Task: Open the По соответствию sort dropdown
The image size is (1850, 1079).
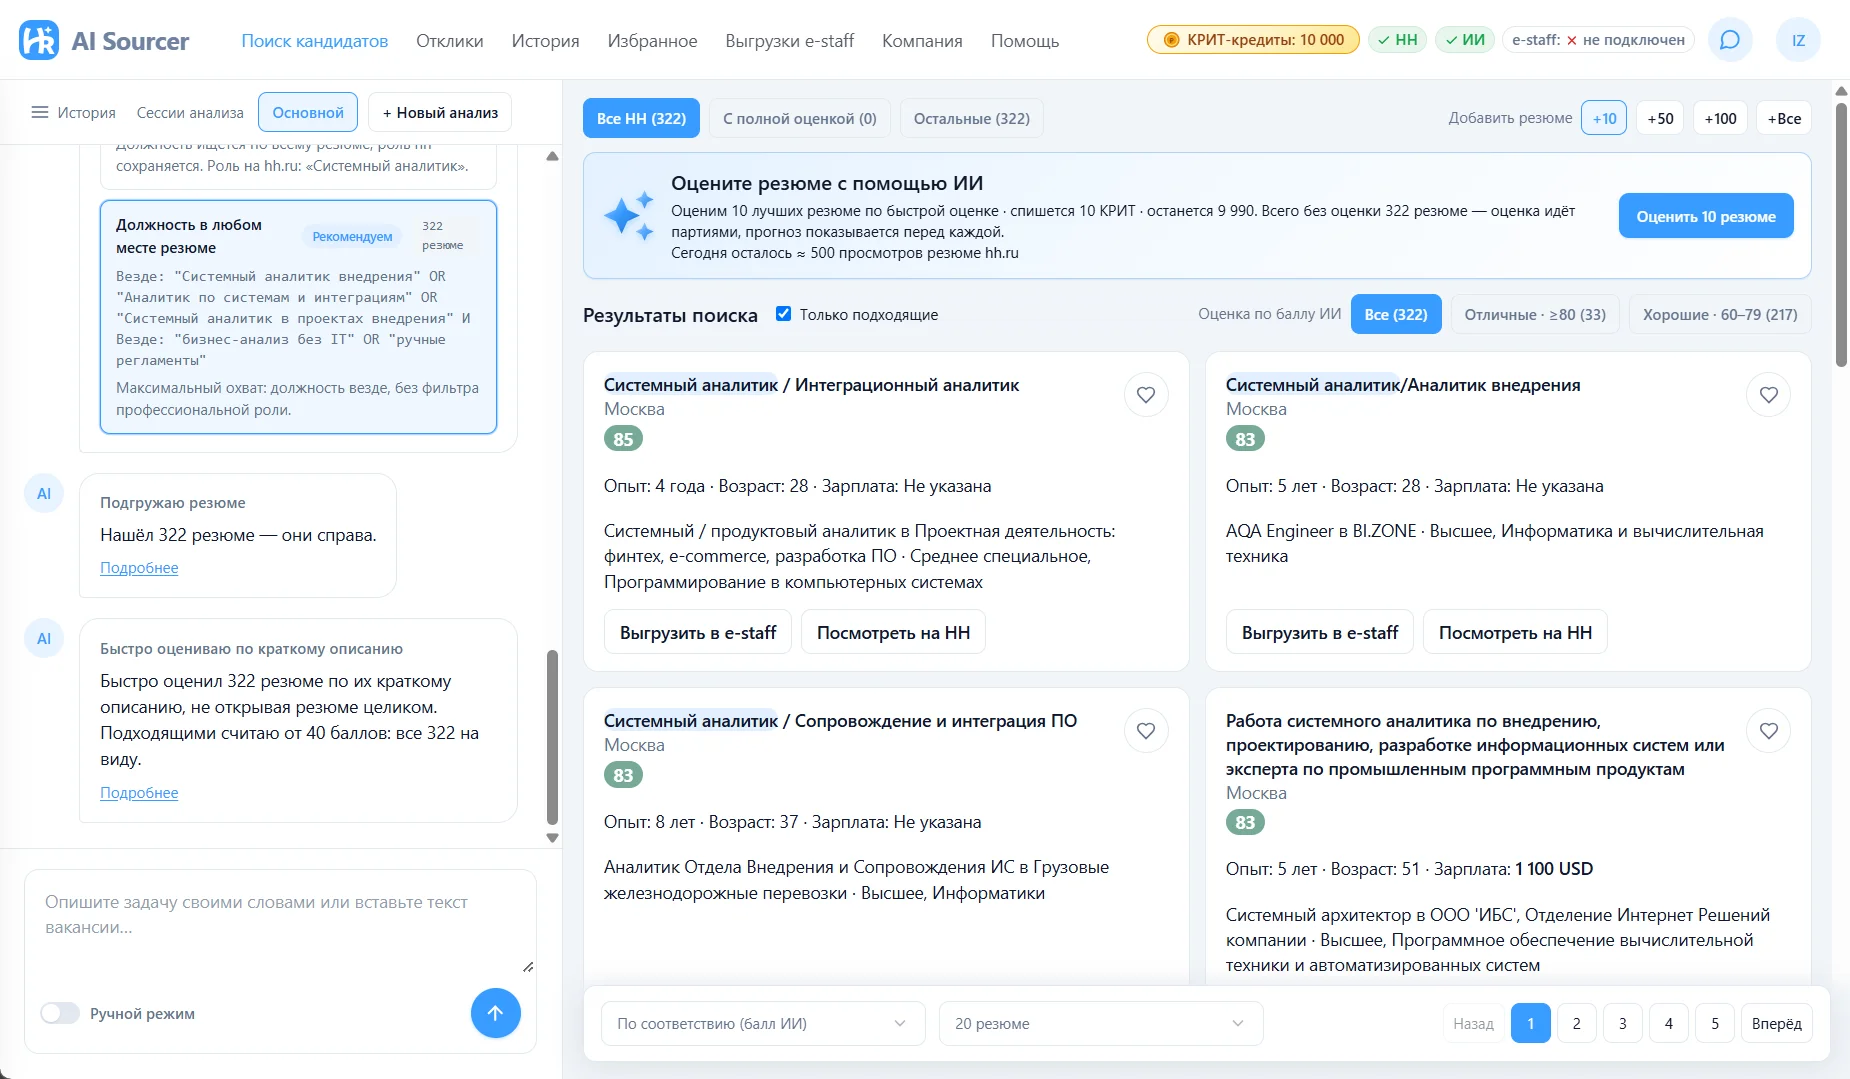Action: coord(763,1023)
